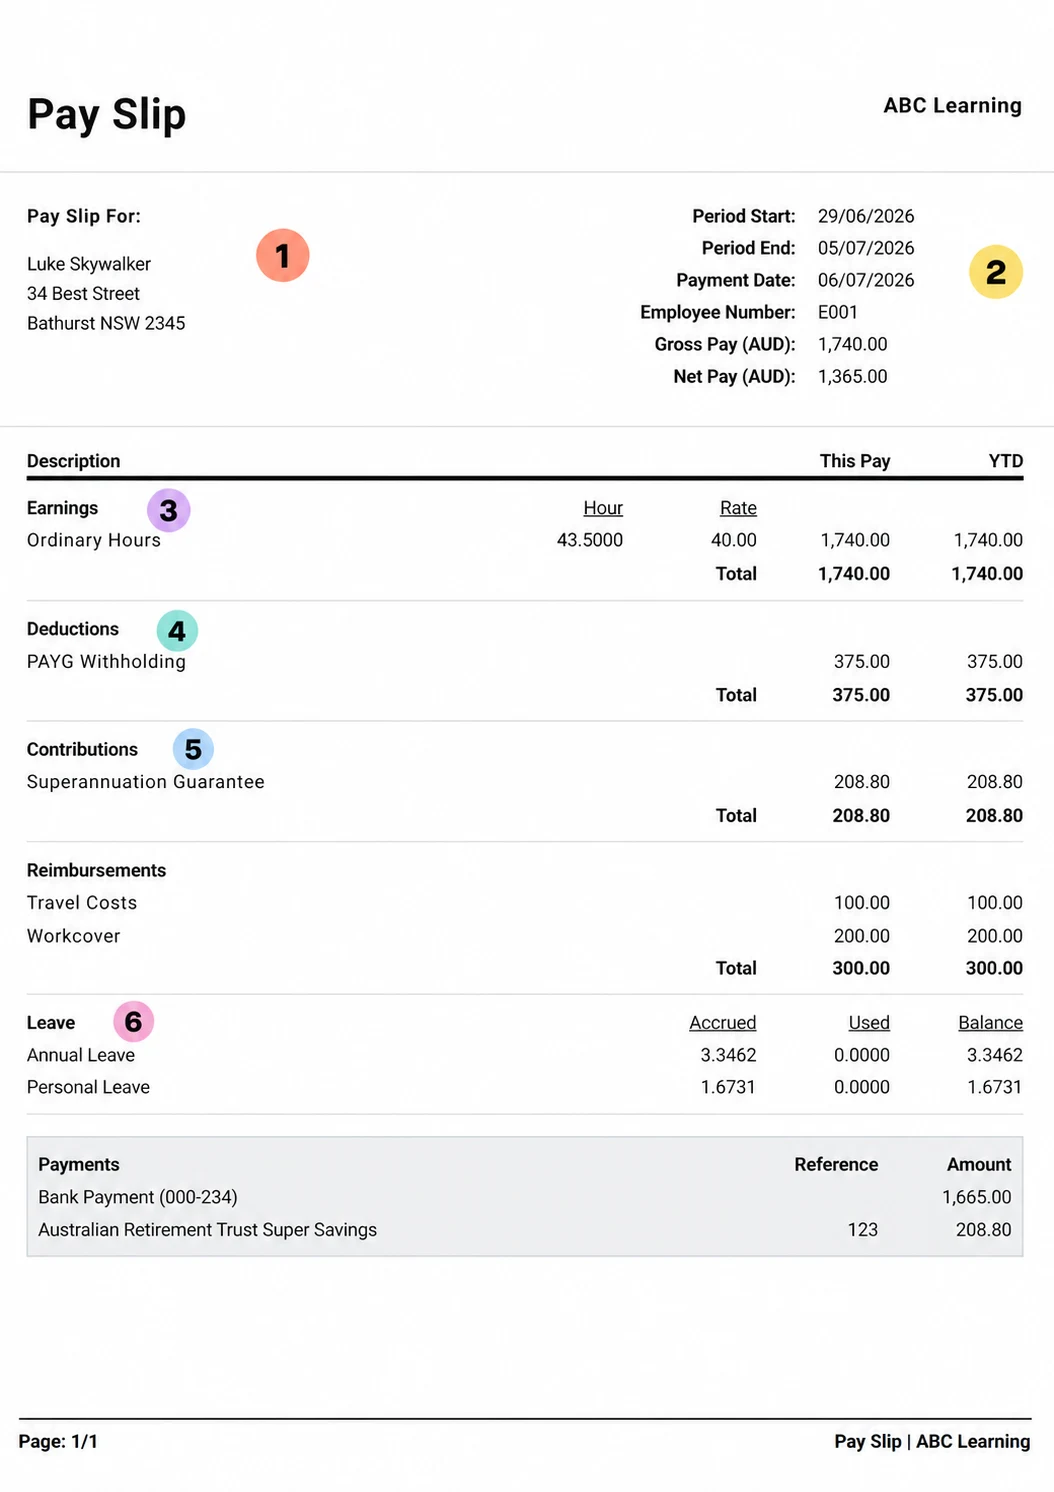This screenshot has height=1492, width=1054.
Task: Click the underlined 'Used' column label
Action: (869, 1023)
